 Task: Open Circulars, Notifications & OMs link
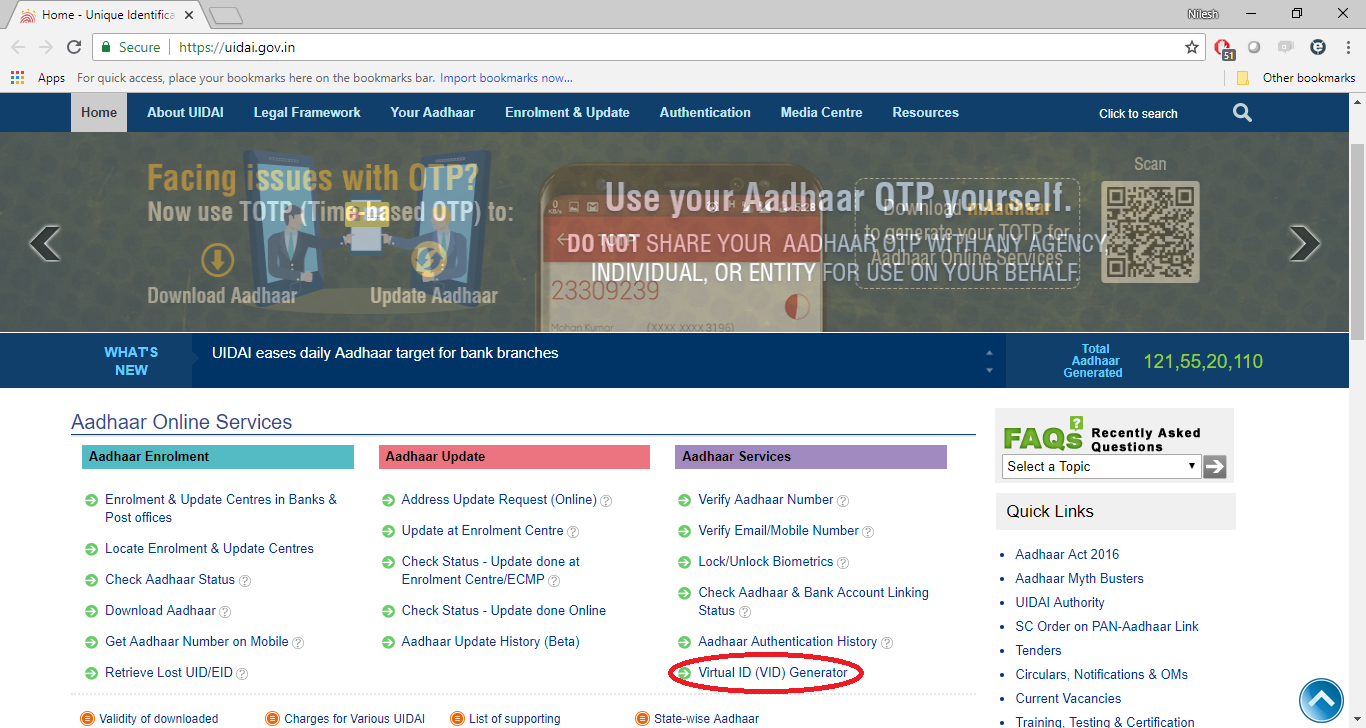[1102, 675]
